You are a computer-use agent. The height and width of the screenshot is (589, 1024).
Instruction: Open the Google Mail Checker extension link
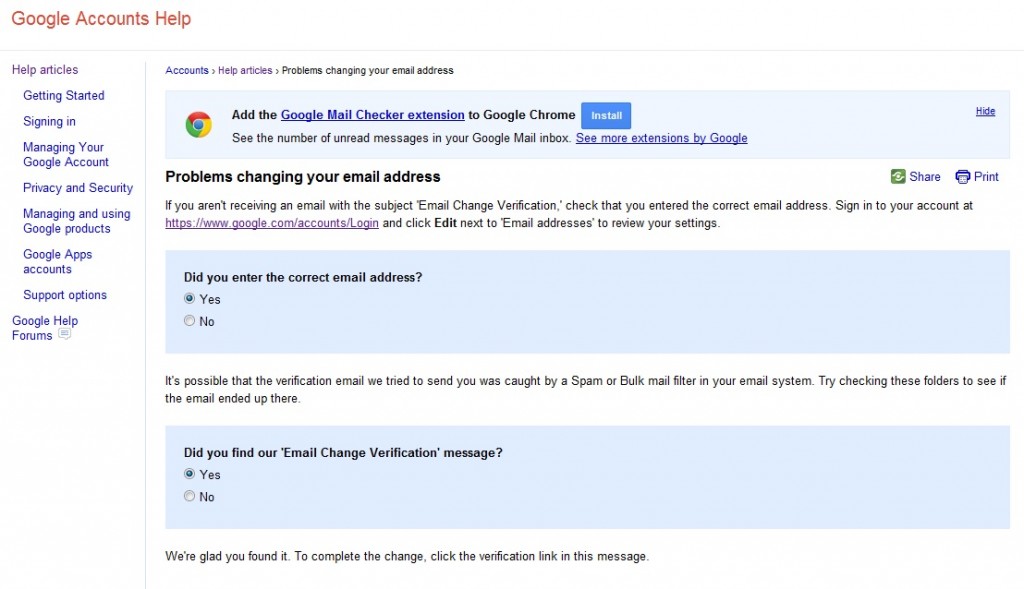[x=372, y=115]
